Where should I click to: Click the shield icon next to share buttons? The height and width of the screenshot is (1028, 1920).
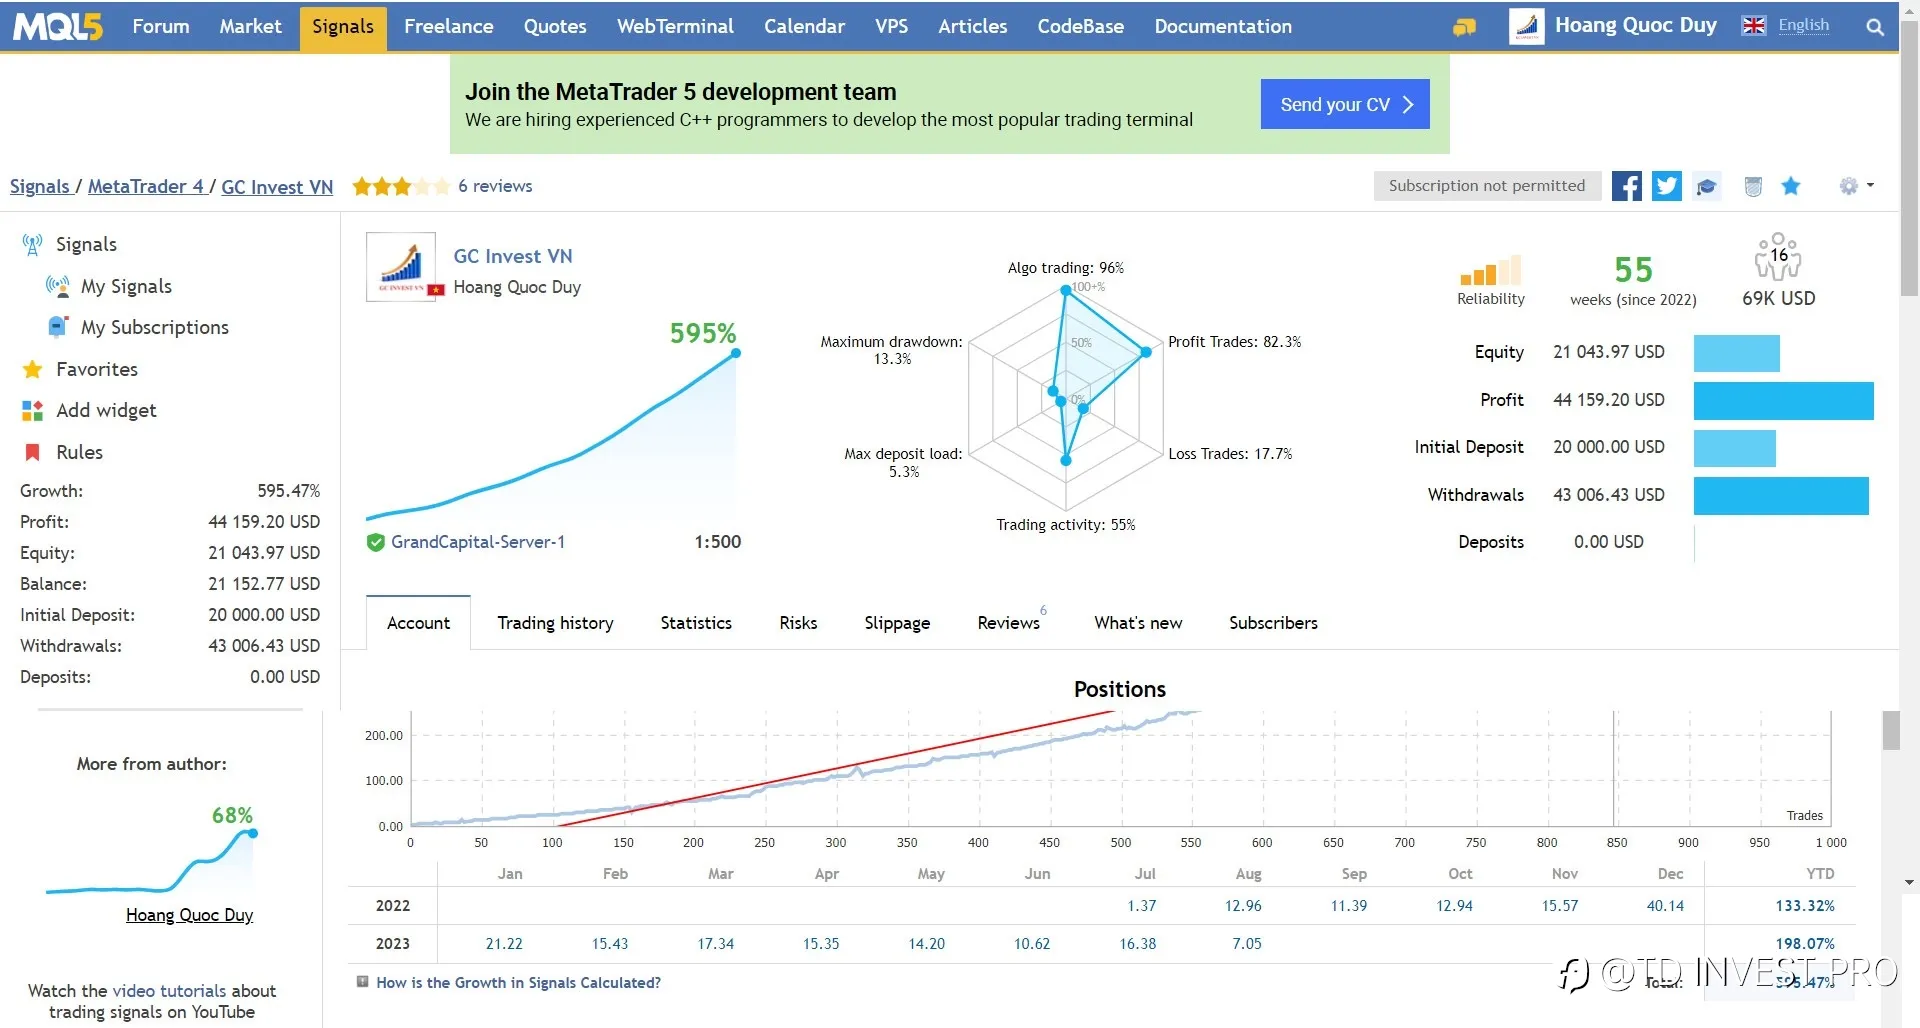[x=1753, y=186]
